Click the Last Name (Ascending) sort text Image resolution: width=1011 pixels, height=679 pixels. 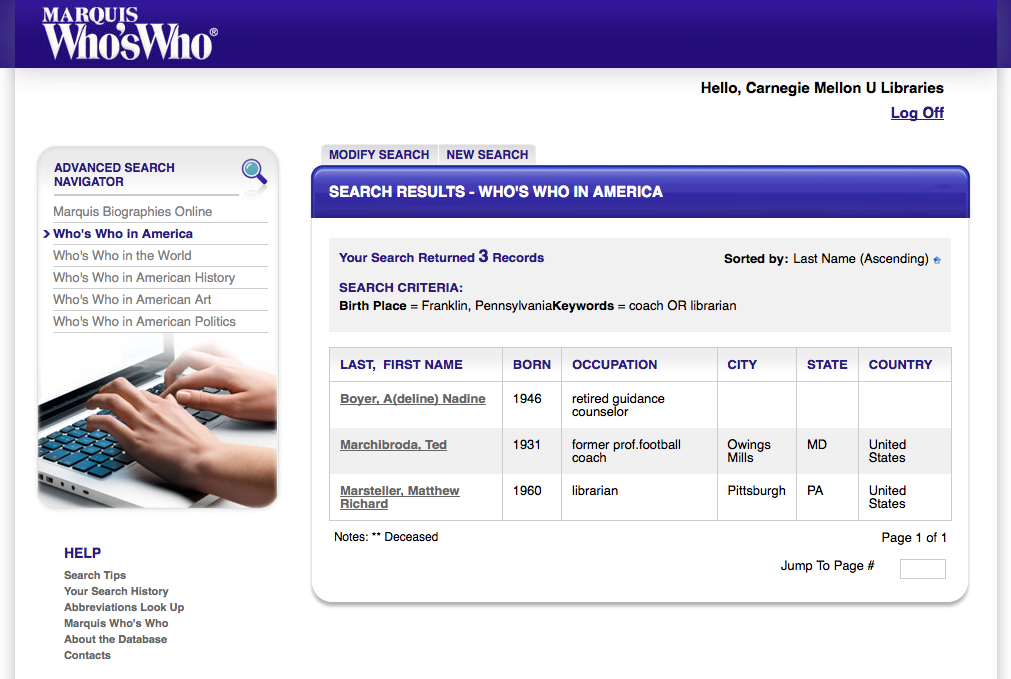861,259
